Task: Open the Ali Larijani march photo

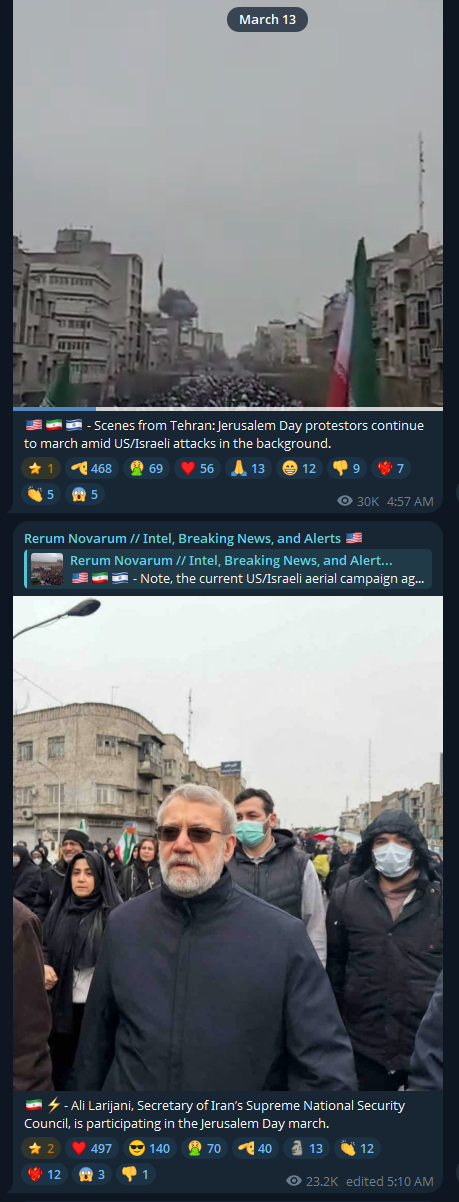Action: [228, 844]
